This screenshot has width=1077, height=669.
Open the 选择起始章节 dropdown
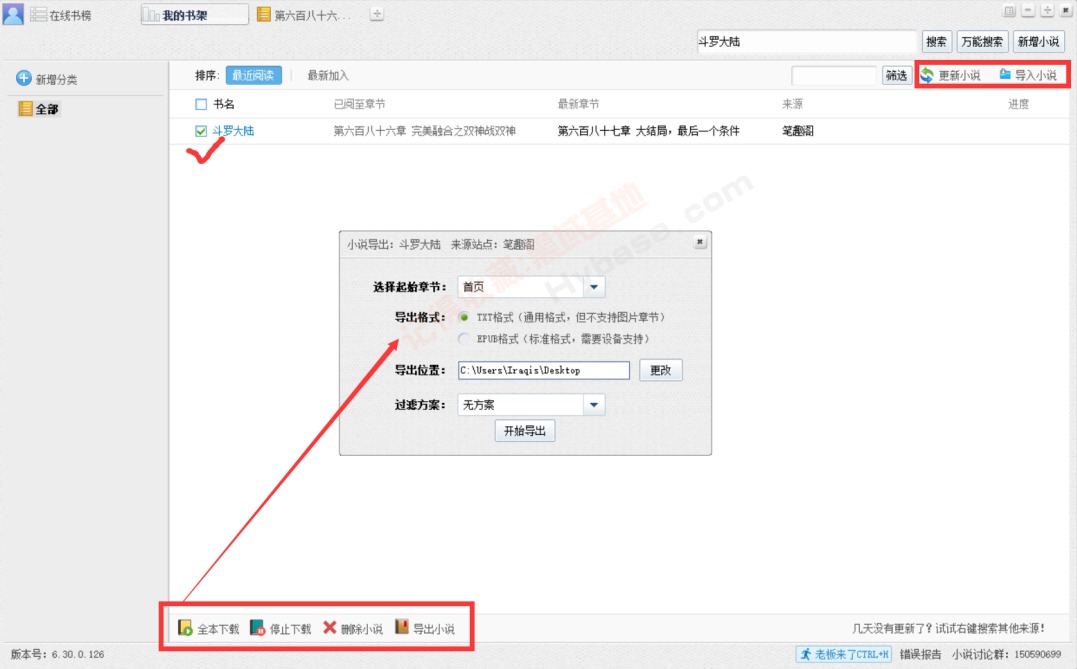(593, 286)
